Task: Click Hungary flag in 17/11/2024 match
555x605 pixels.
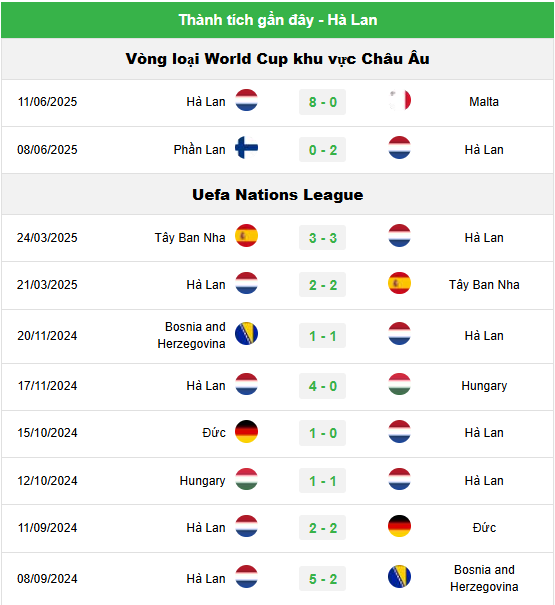Action: [399, 384]
